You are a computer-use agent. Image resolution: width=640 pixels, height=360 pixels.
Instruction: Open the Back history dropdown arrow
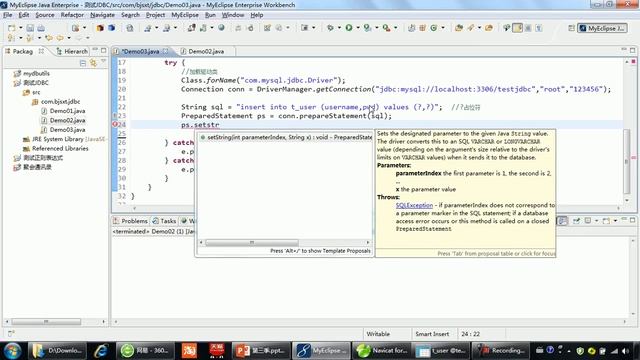(x=69, y=38)
